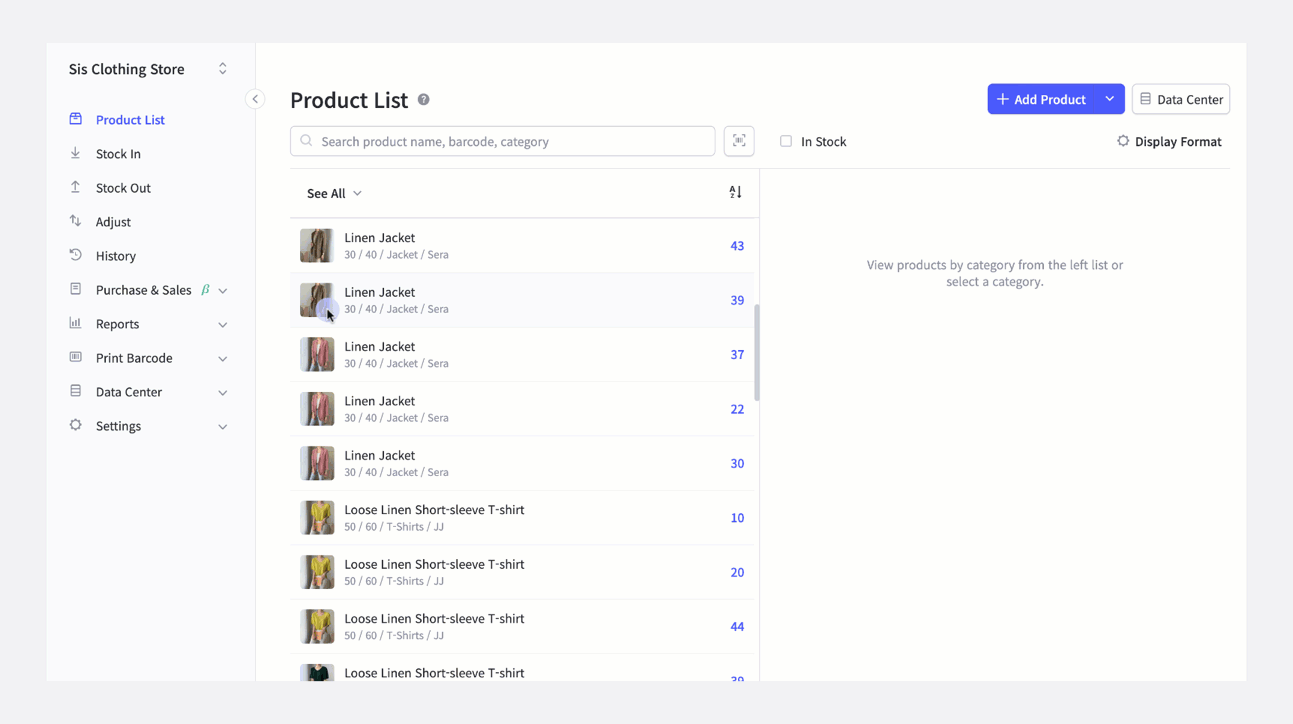Click the History clock icon
Screen dimensions: 1293x724
[x=75, y=255]
